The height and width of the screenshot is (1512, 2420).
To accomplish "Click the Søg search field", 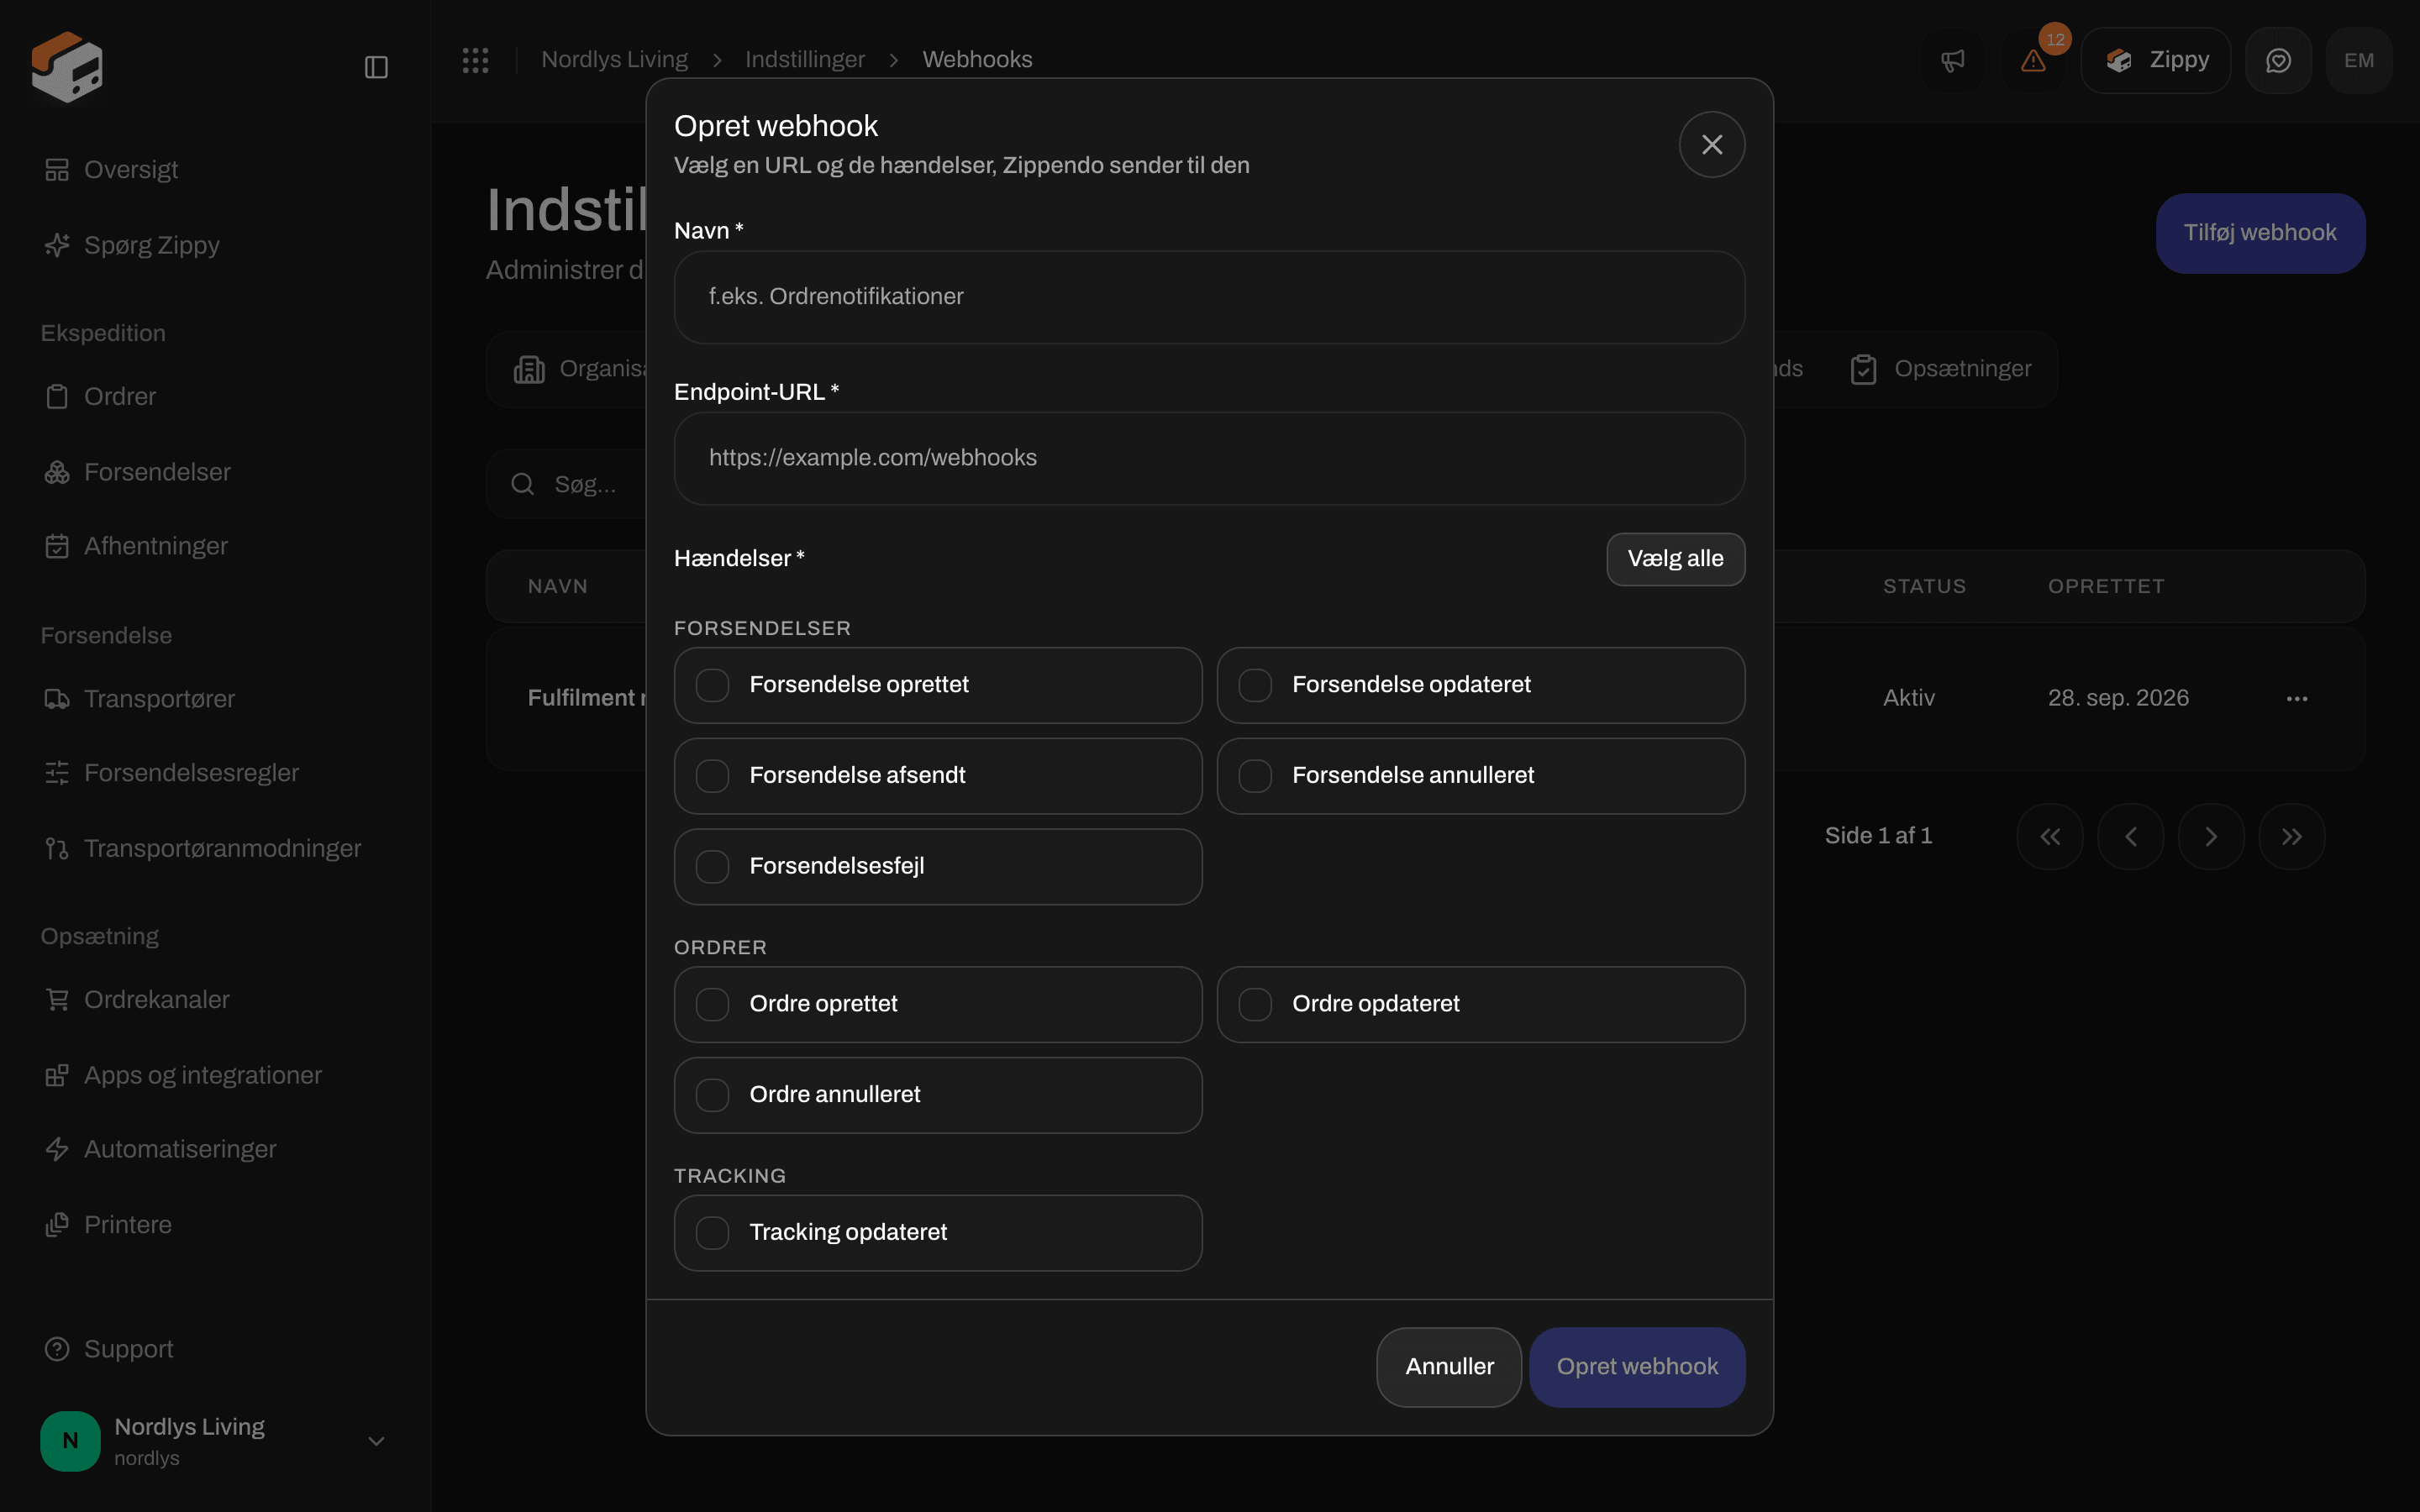I will coord(566,485).
